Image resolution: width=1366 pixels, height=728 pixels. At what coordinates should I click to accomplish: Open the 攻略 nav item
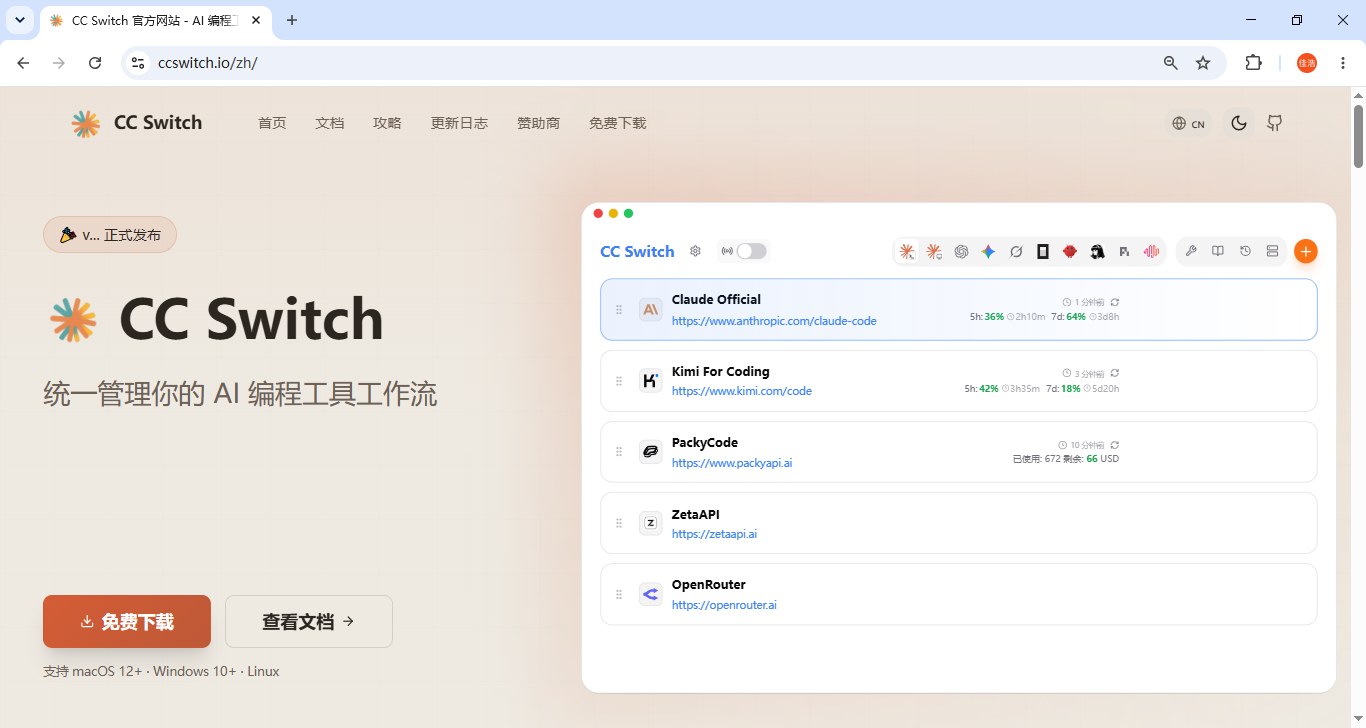(387, 123)
